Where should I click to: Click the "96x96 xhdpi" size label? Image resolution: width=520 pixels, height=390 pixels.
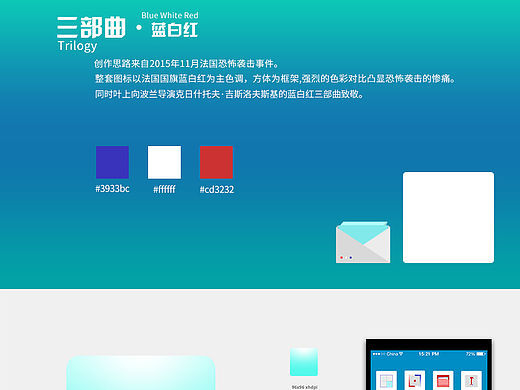[x=304, y=387]
